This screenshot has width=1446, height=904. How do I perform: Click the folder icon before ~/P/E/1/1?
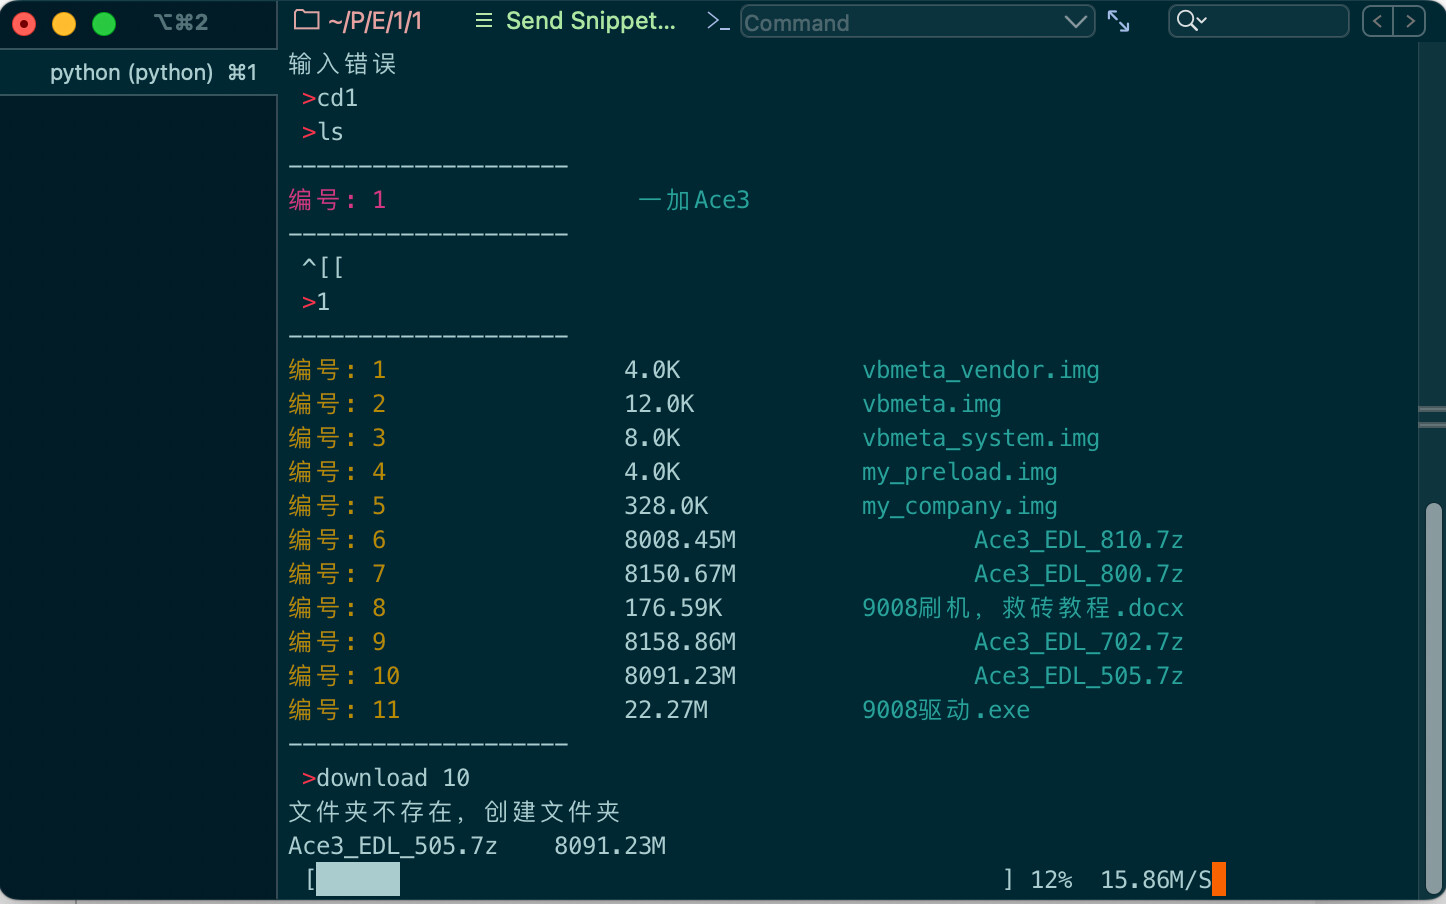(306, 20)
